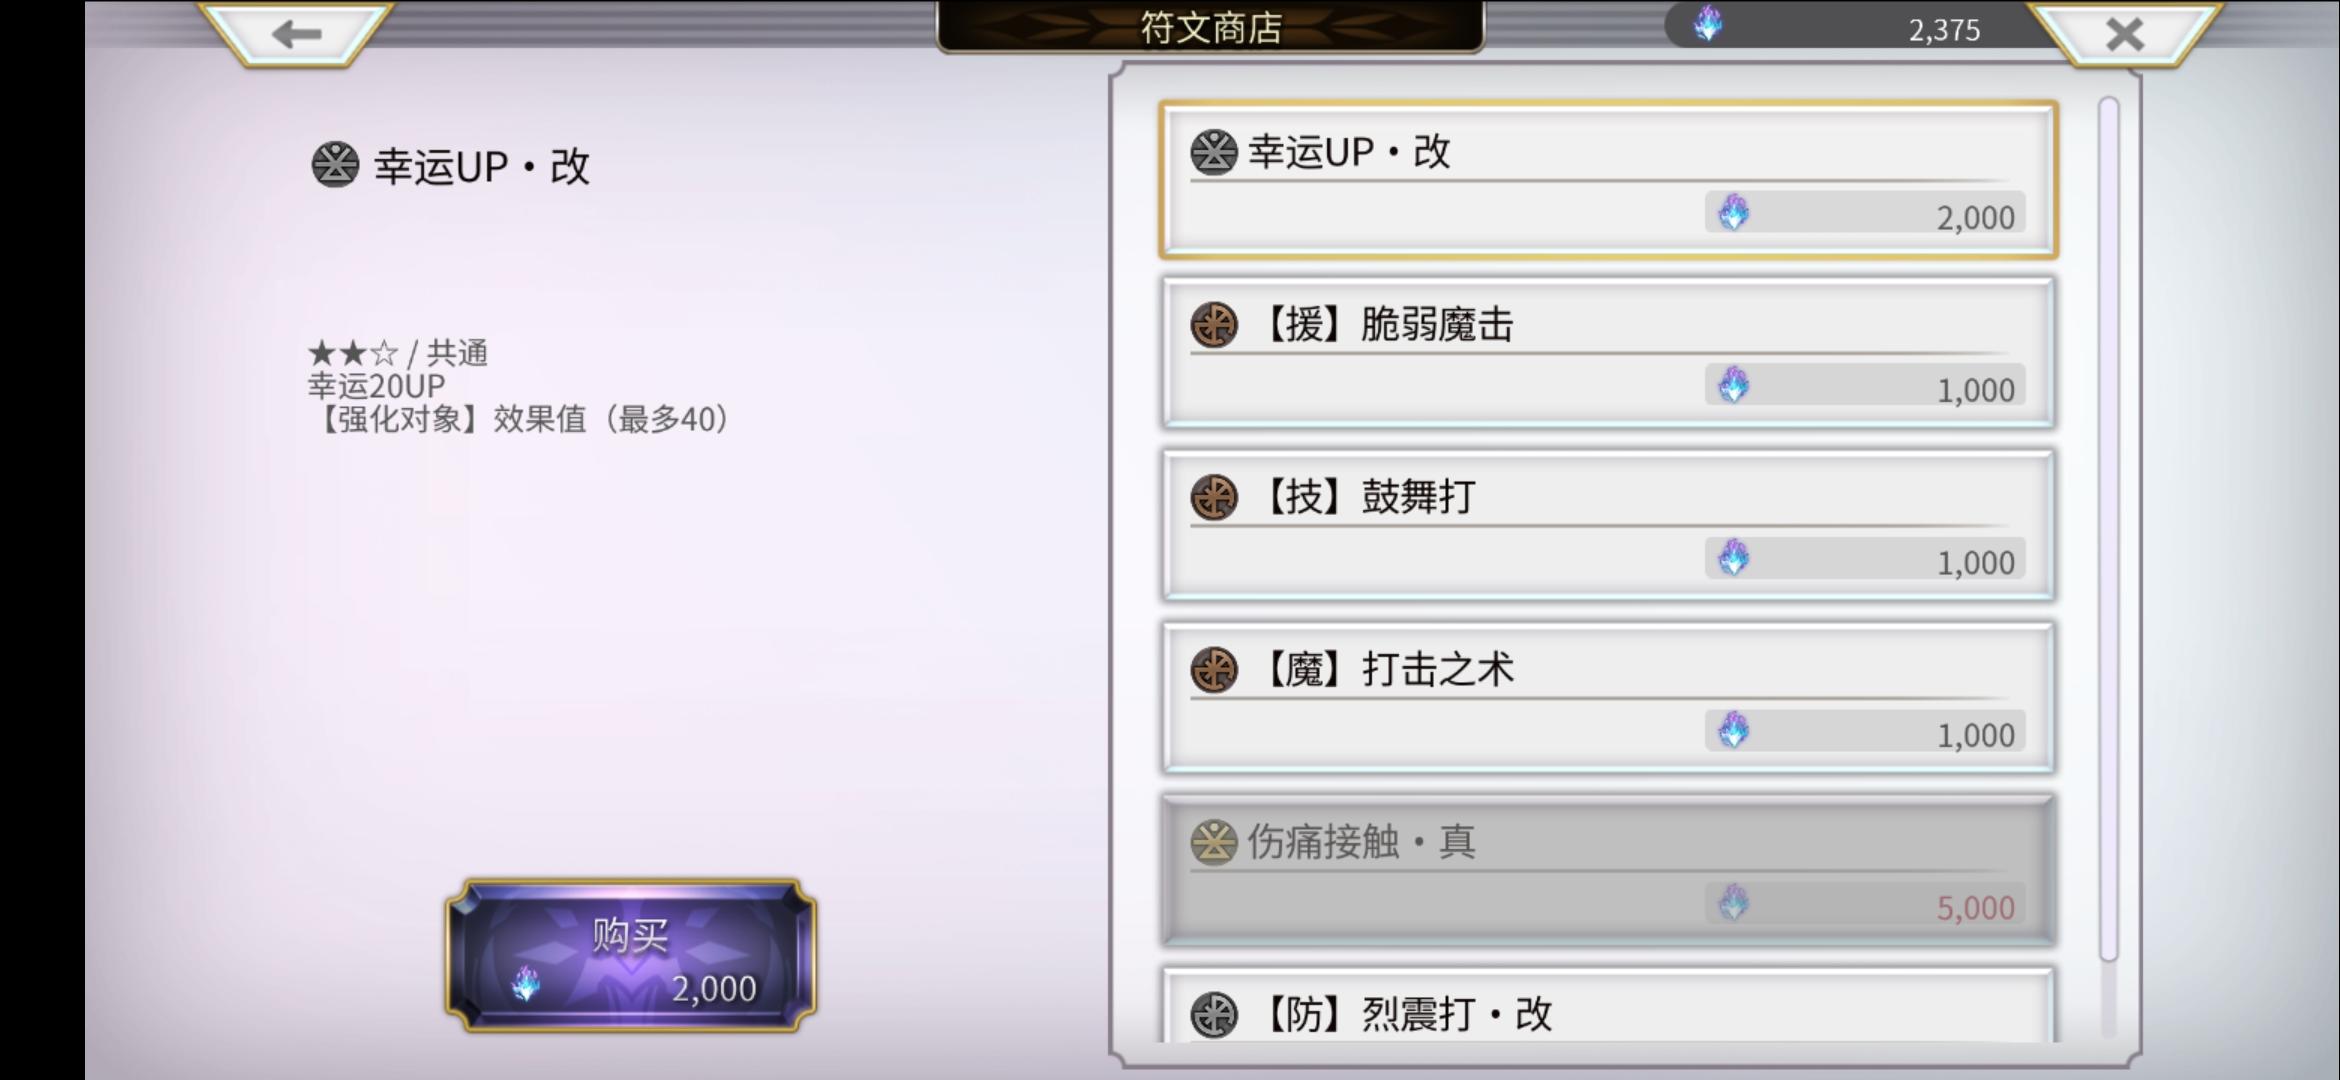Screen dimensions: 2340x1080
Task: Click rune icon beside 伤痛接触・真
Action: coord(1214,843)
